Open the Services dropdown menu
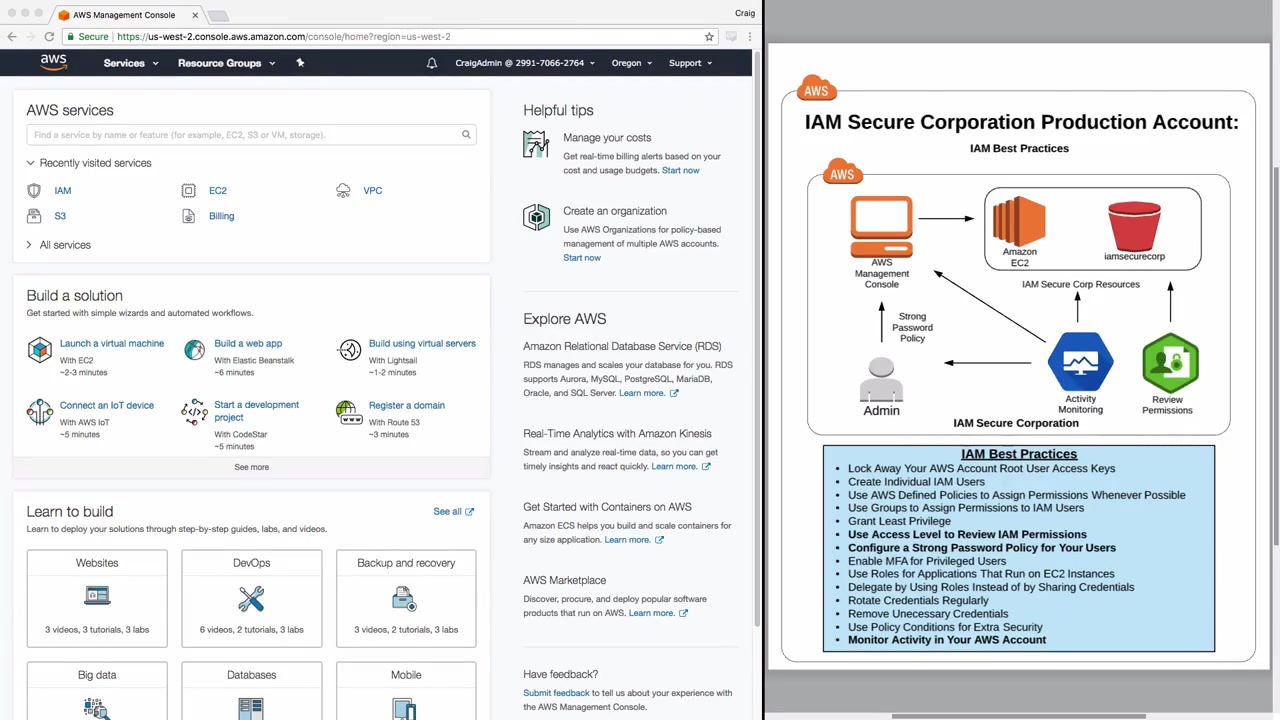The height and width of the screenshot is (720, 1280). tap(131, 63)
